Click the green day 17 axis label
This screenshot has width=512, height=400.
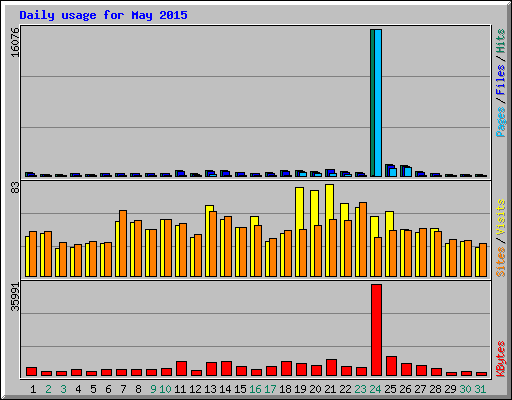click(270, 389)
